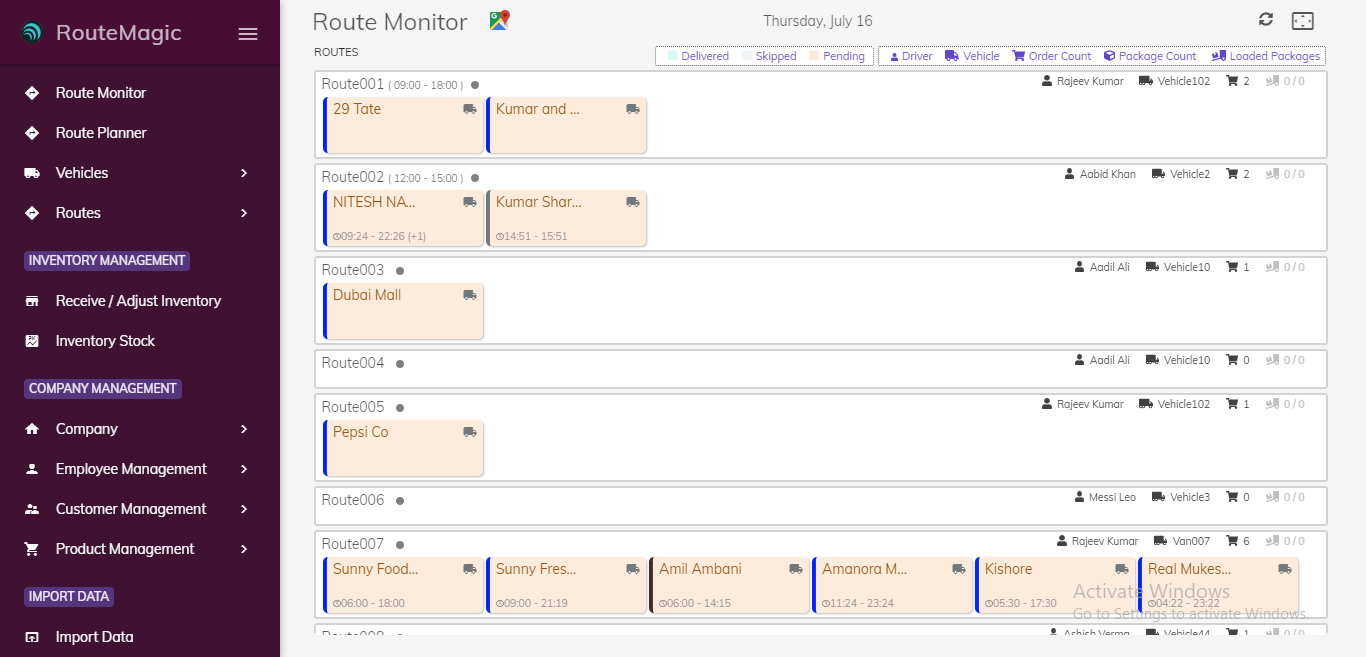The image size is (1366, 657).
Task: Open Google Maps icon next to Route Monitor
Action: pyautogui.click(x=499, y=20)
